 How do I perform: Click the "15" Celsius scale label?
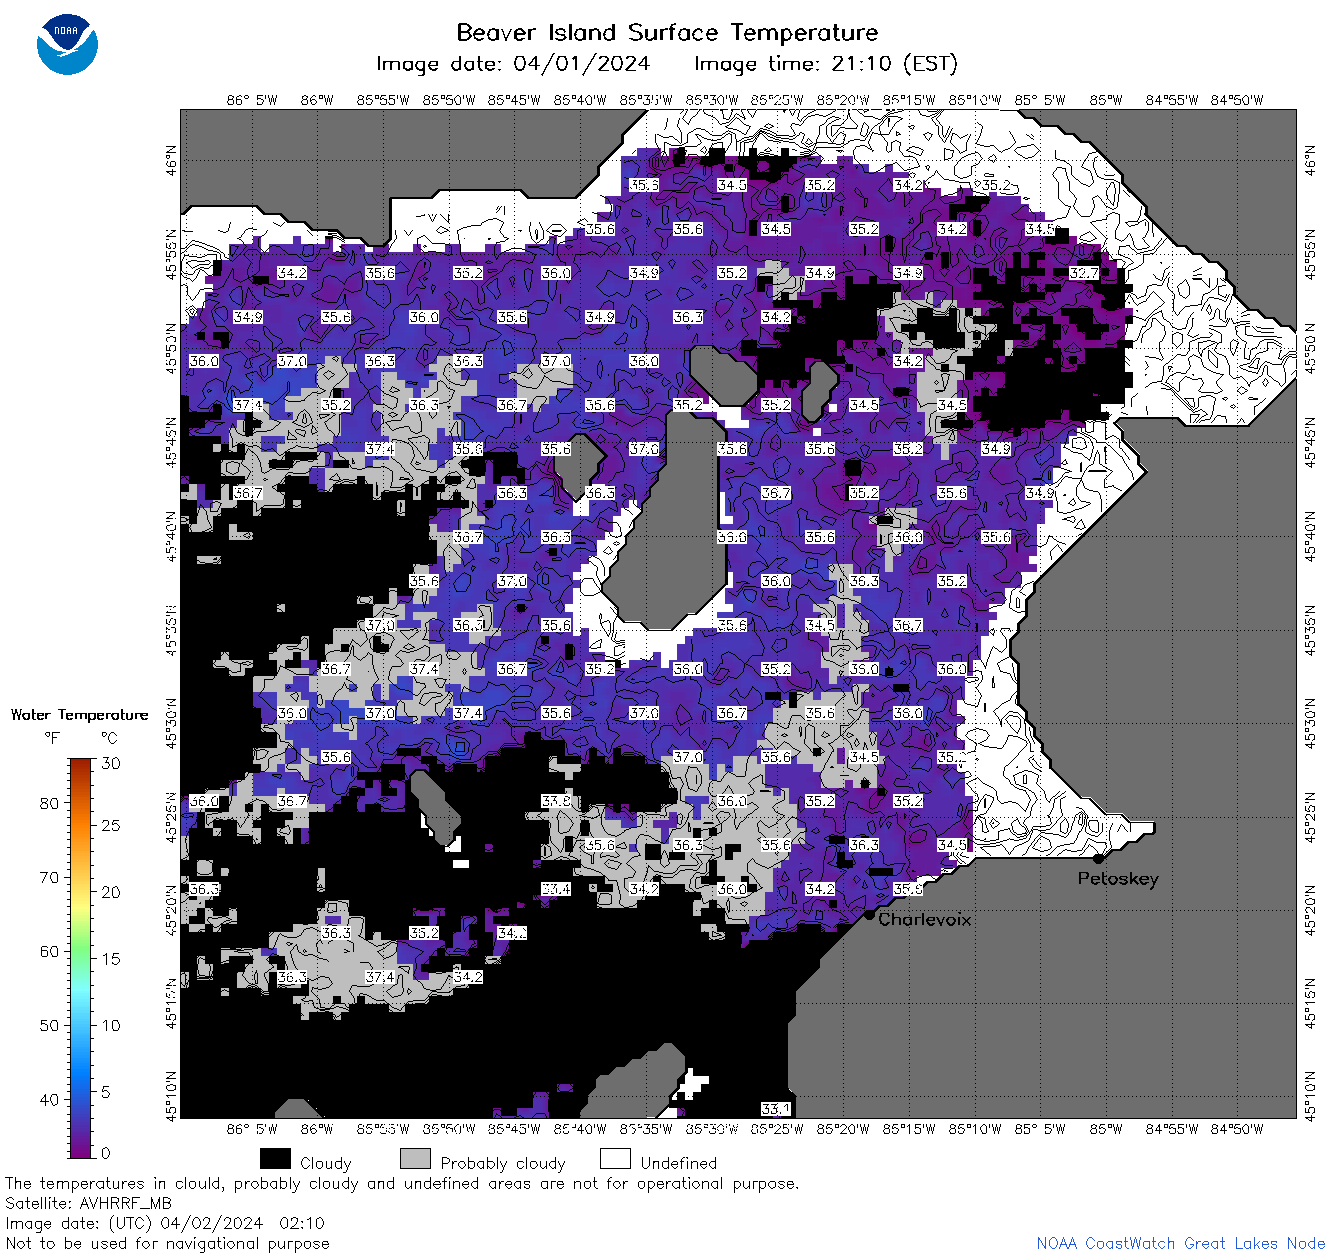click(111, 959)
